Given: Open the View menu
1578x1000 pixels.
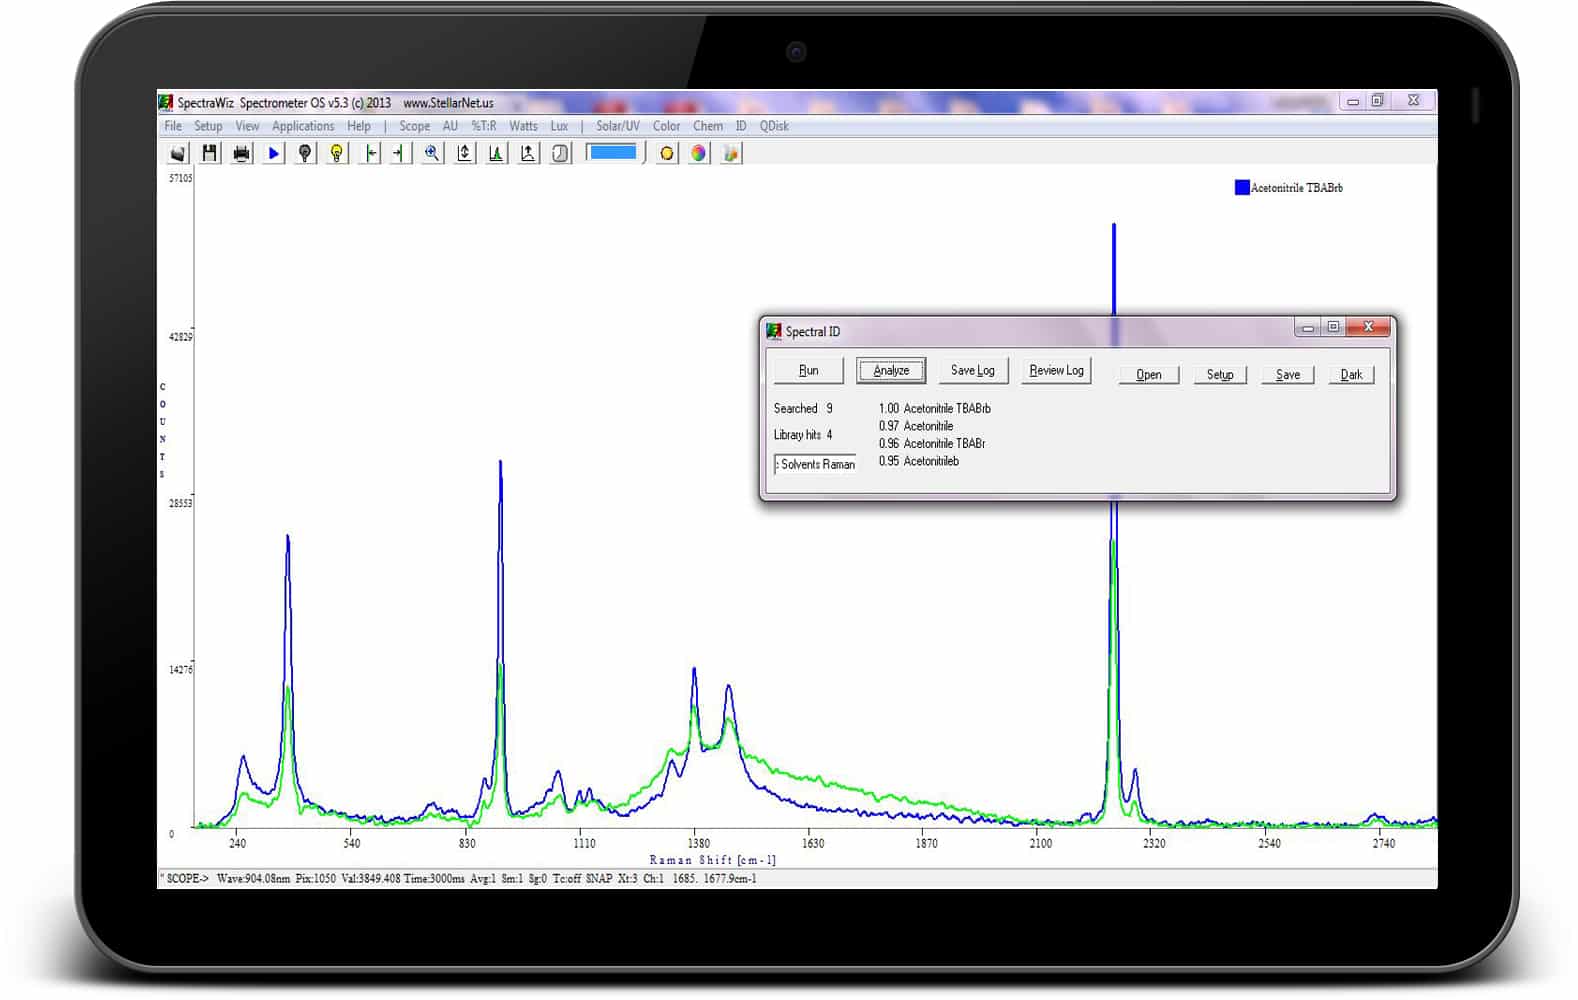Looking at the screenshot, I should 247,126.
